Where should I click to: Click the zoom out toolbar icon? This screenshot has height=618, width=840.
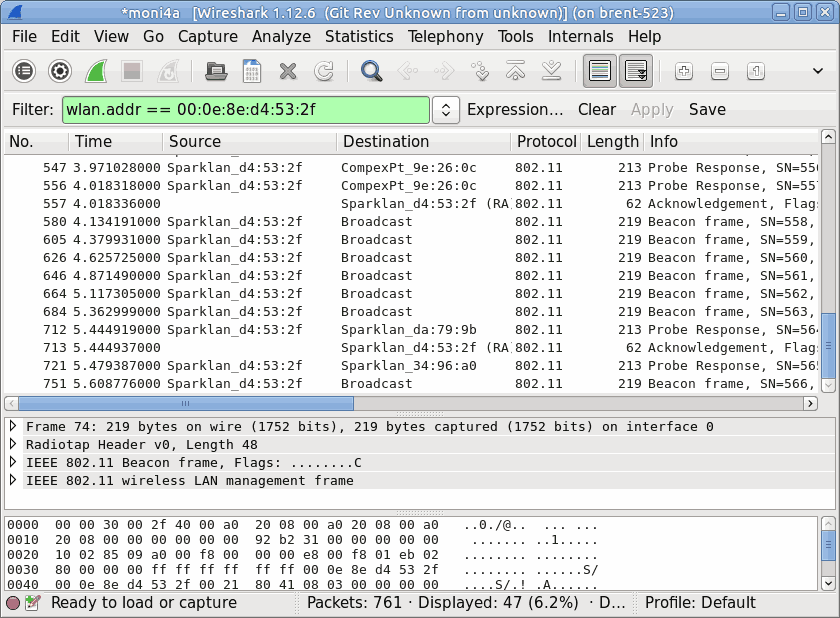(x=719, y=71)
